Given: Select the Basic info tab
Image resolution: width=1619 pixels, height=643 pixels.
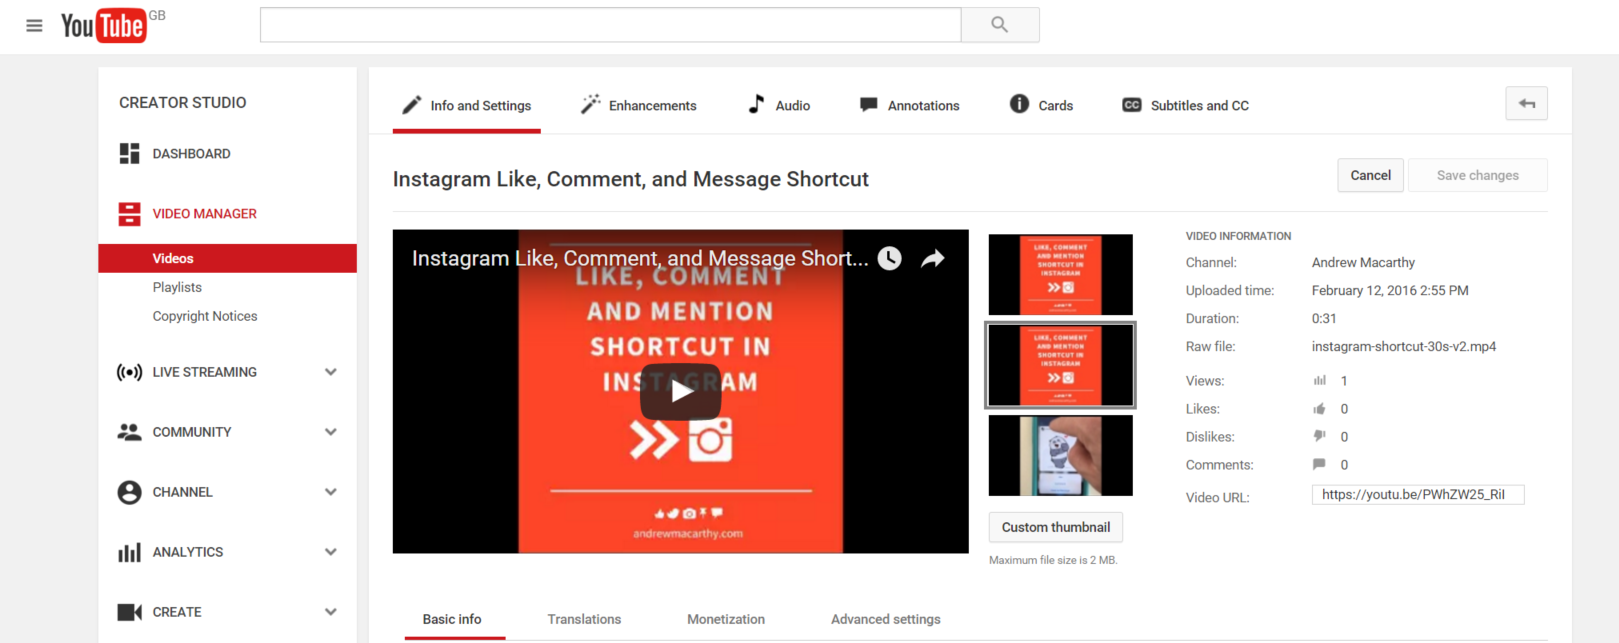Looking at the screenshot, I should tap(452, 619).
